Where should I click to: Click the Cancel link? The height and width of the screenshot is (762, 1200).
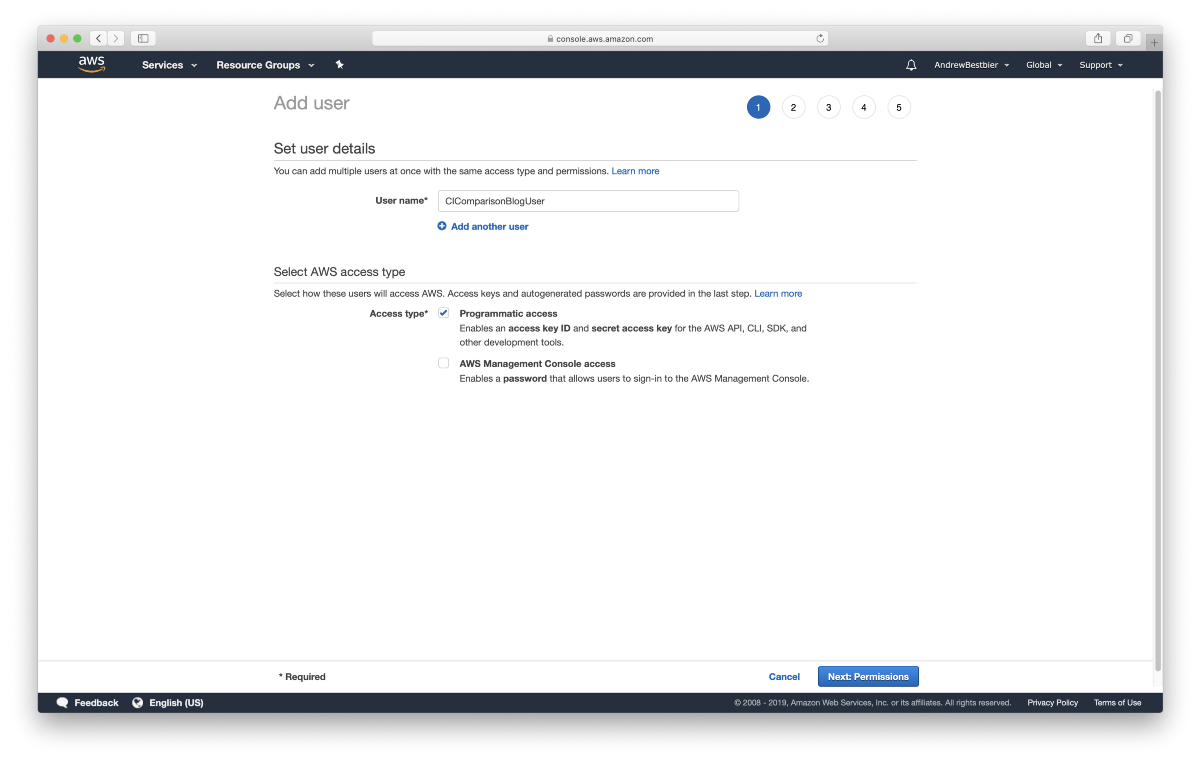point(784,677)
